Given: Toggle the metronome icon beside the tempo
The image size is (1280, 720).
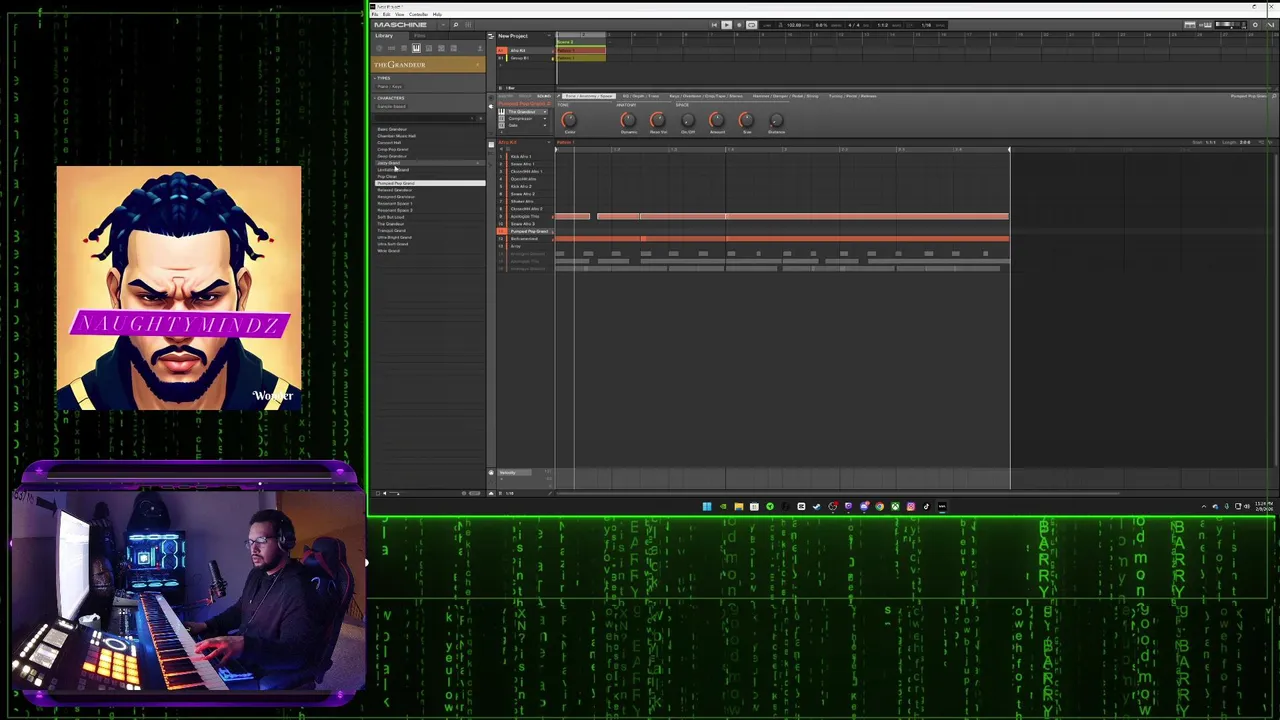Looking at the screenshot, I should pos(780,25).
